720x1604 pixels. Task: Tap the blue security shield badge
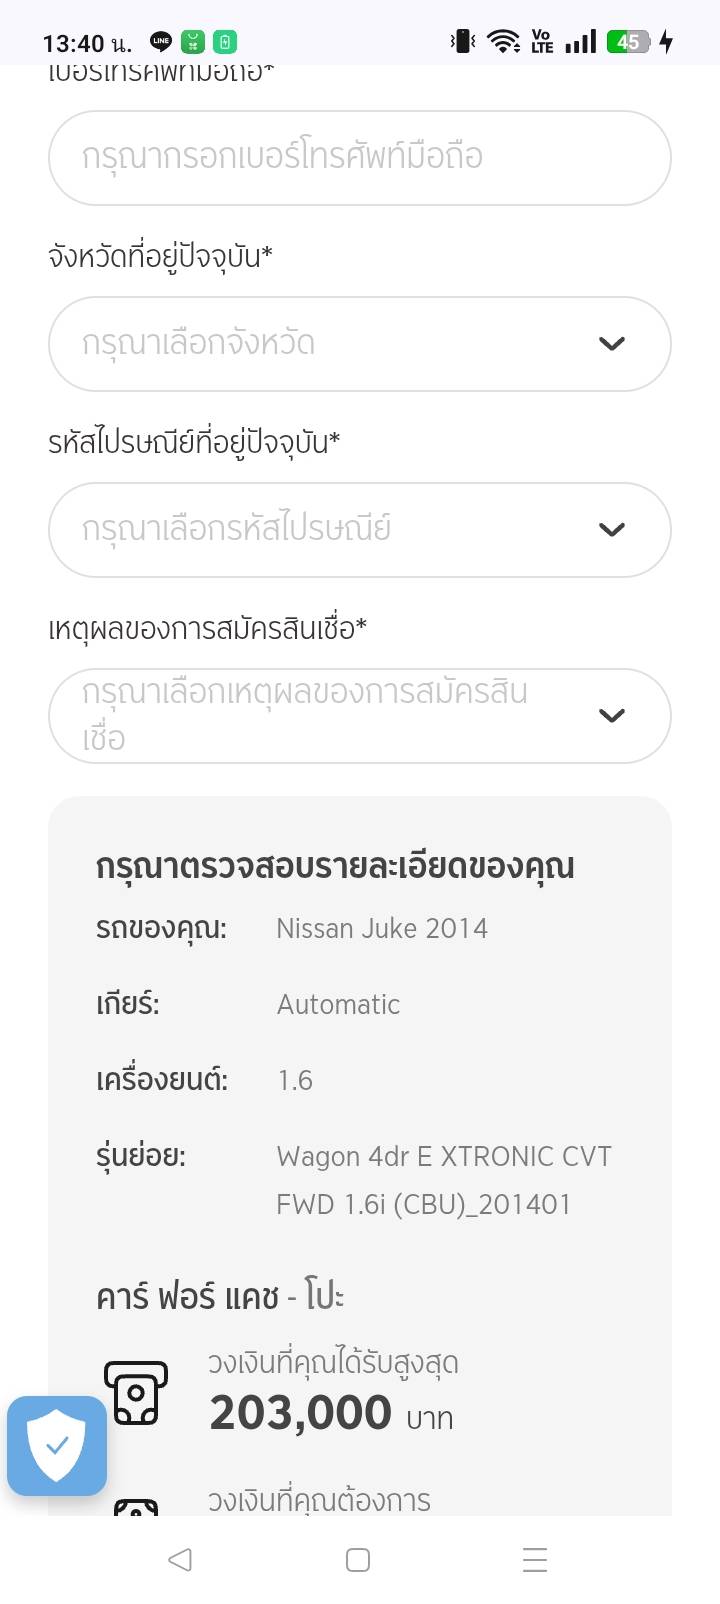tap(57, 1445)
